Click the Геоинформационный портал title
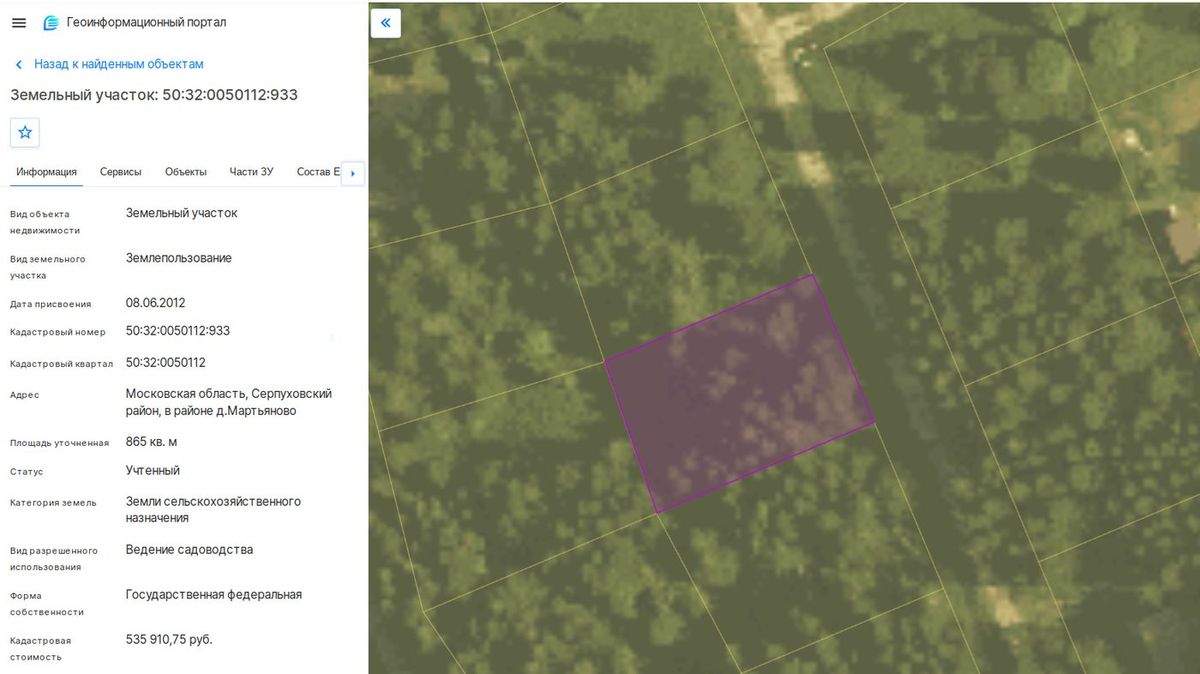 point(146,23)
